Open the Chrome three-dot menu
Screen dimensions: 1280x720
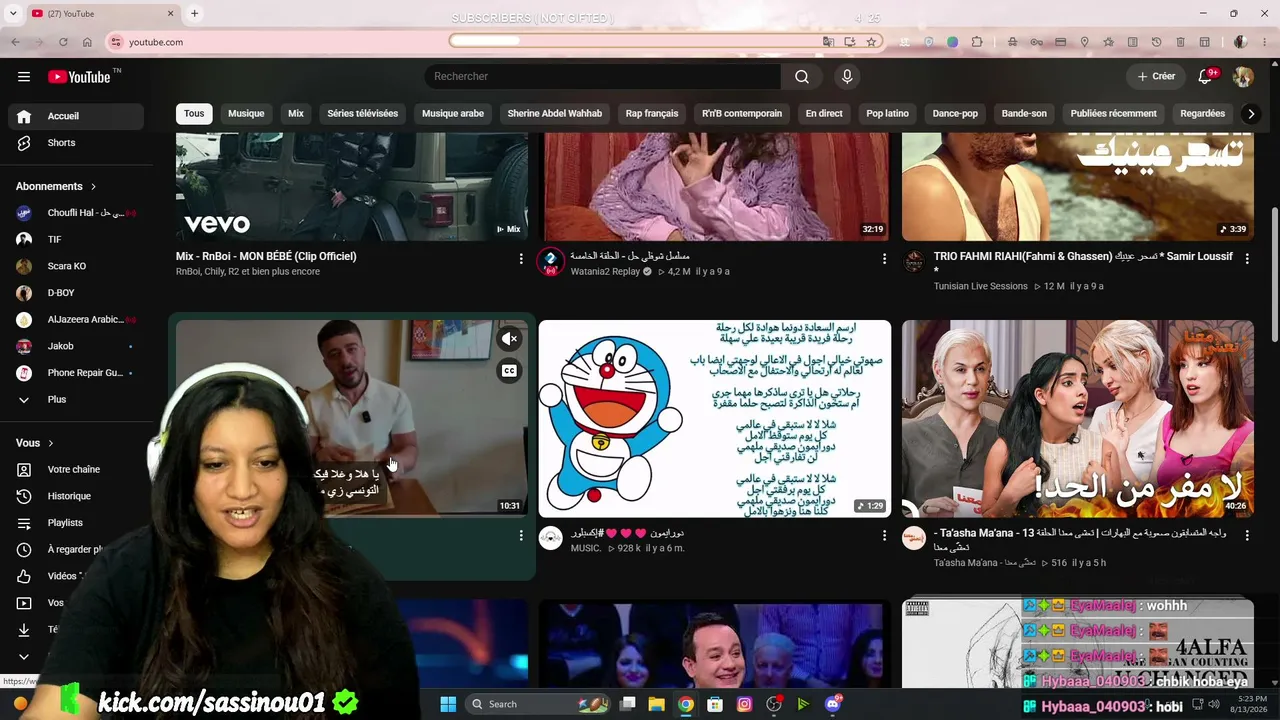click(1265, 42)
